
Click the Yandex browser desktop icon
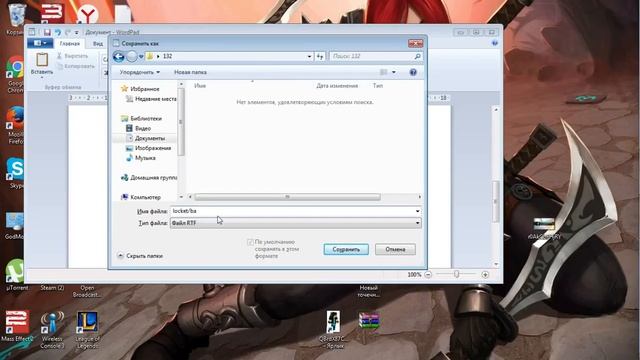pos(87,16)
